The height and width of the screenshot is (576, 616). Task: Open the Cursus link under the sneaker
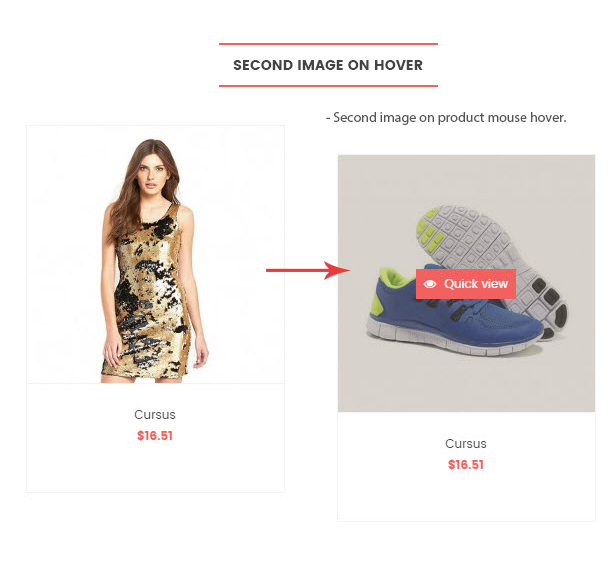[x=466, y=444]
